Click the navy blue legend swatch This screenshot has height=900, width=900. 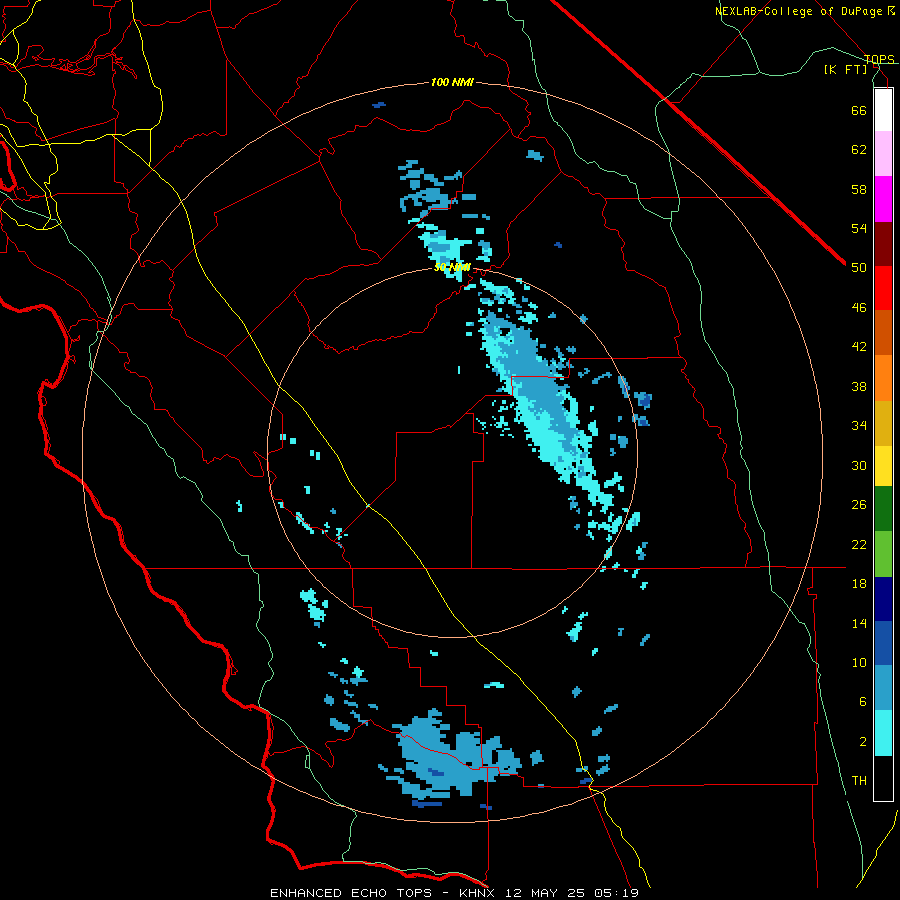883,599
